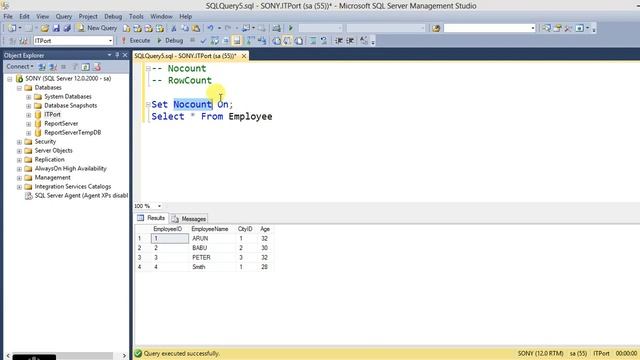Expand the Security folder
640x360 pixels.
[19, 142]
